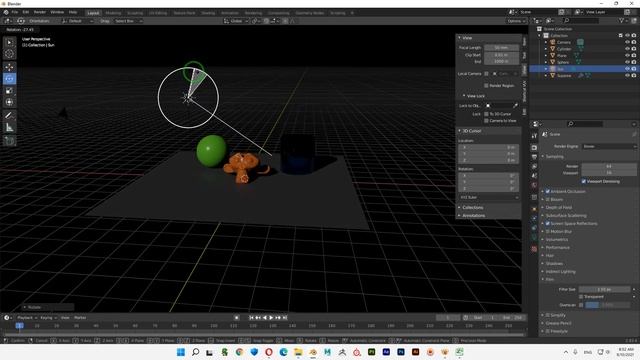Open the XYZ Euler rotation mode dropdown

click(489, 197)
